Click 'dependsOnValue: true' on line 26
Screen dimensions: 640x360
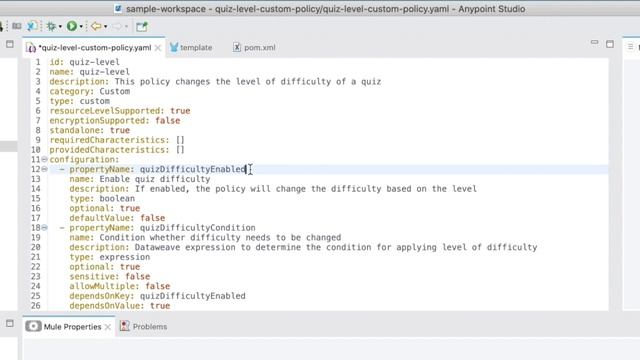[x=120, y=306]
